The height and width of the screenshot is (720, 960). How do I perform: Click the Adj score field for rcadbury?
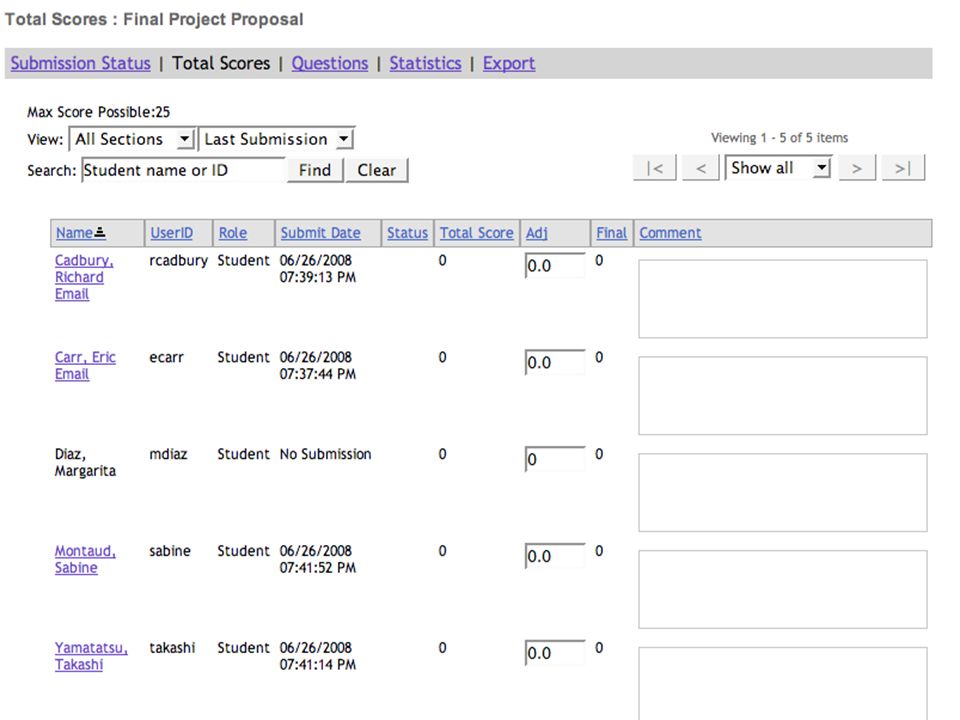555,266
